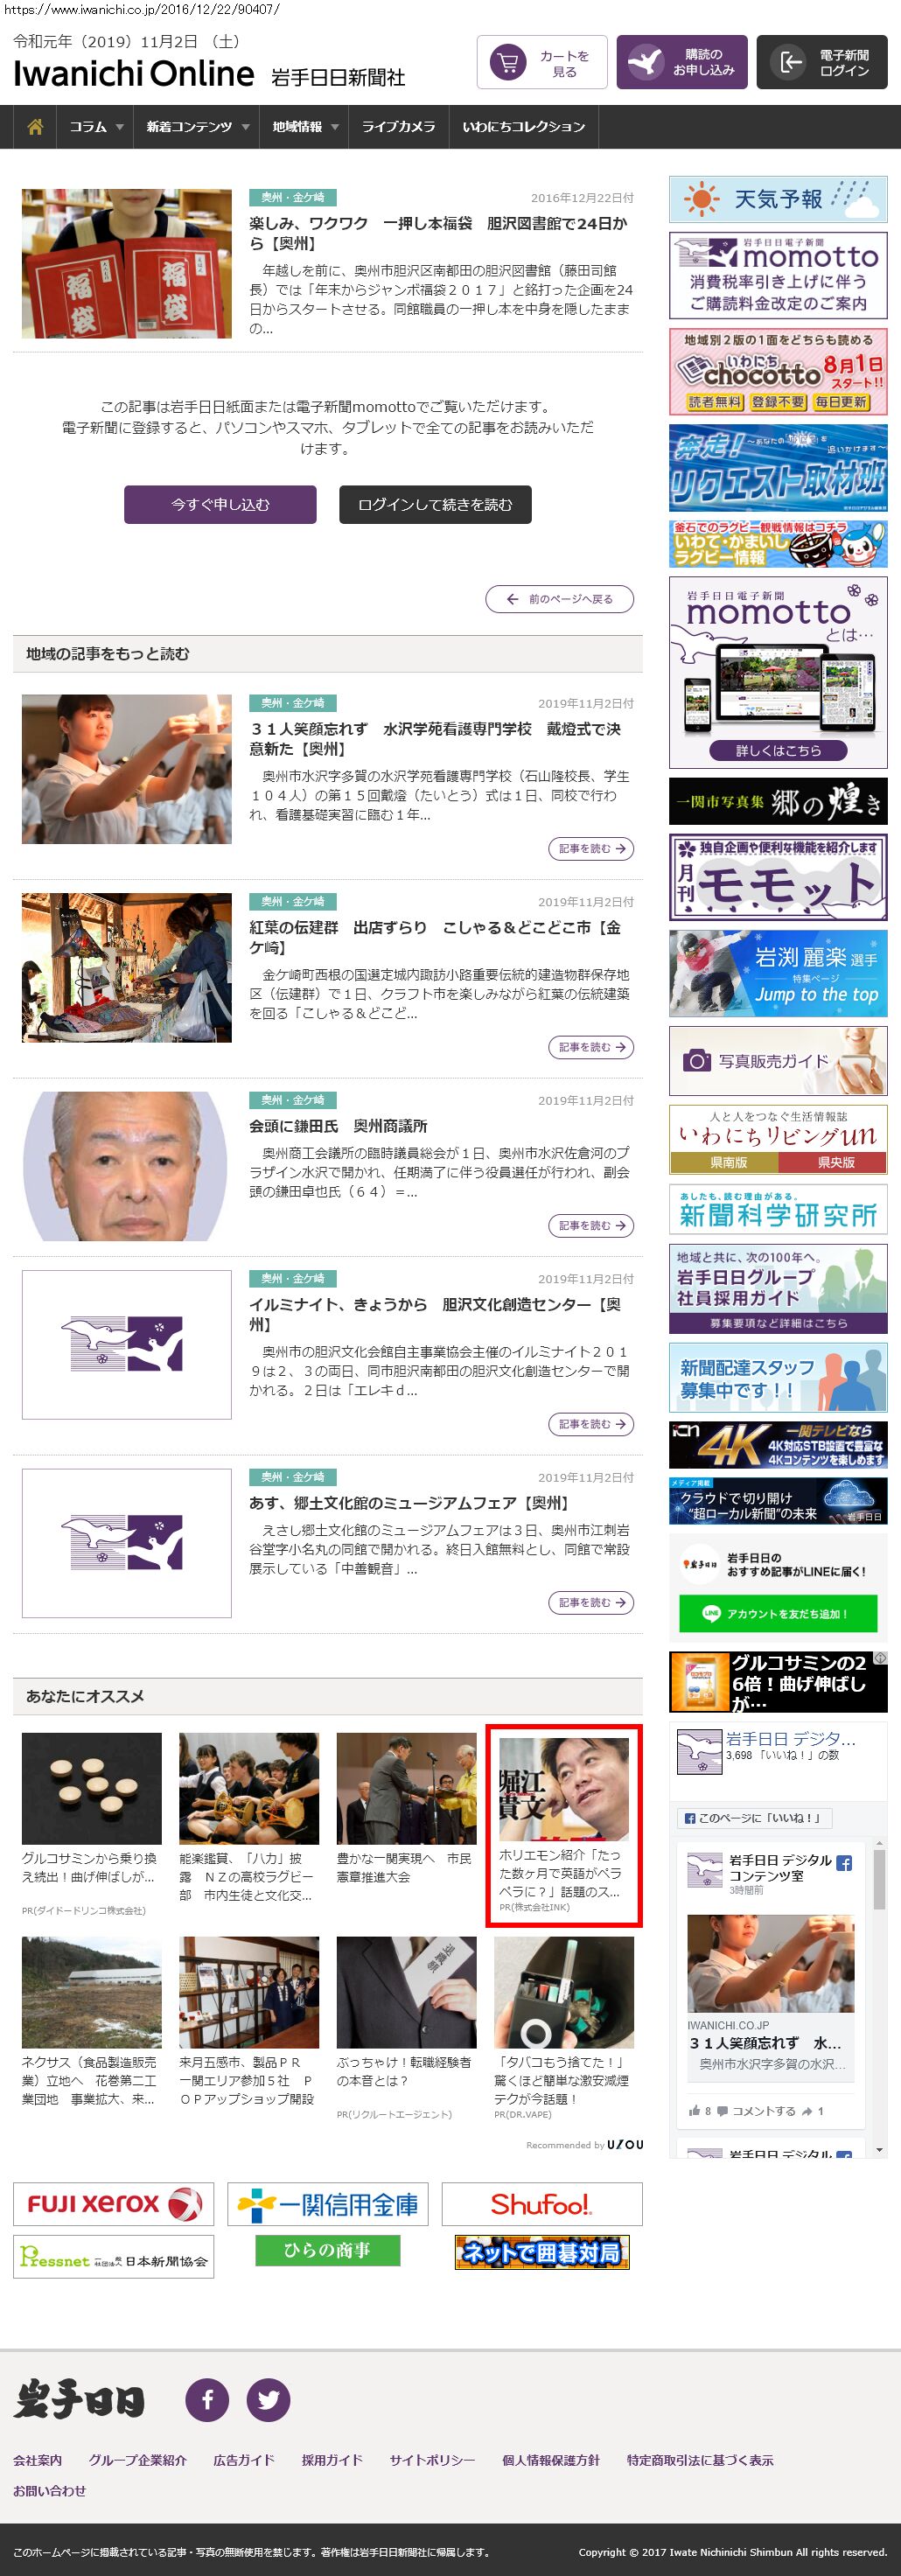
Task: Open the subscription application bird icon button
Action: click(681, 63)
